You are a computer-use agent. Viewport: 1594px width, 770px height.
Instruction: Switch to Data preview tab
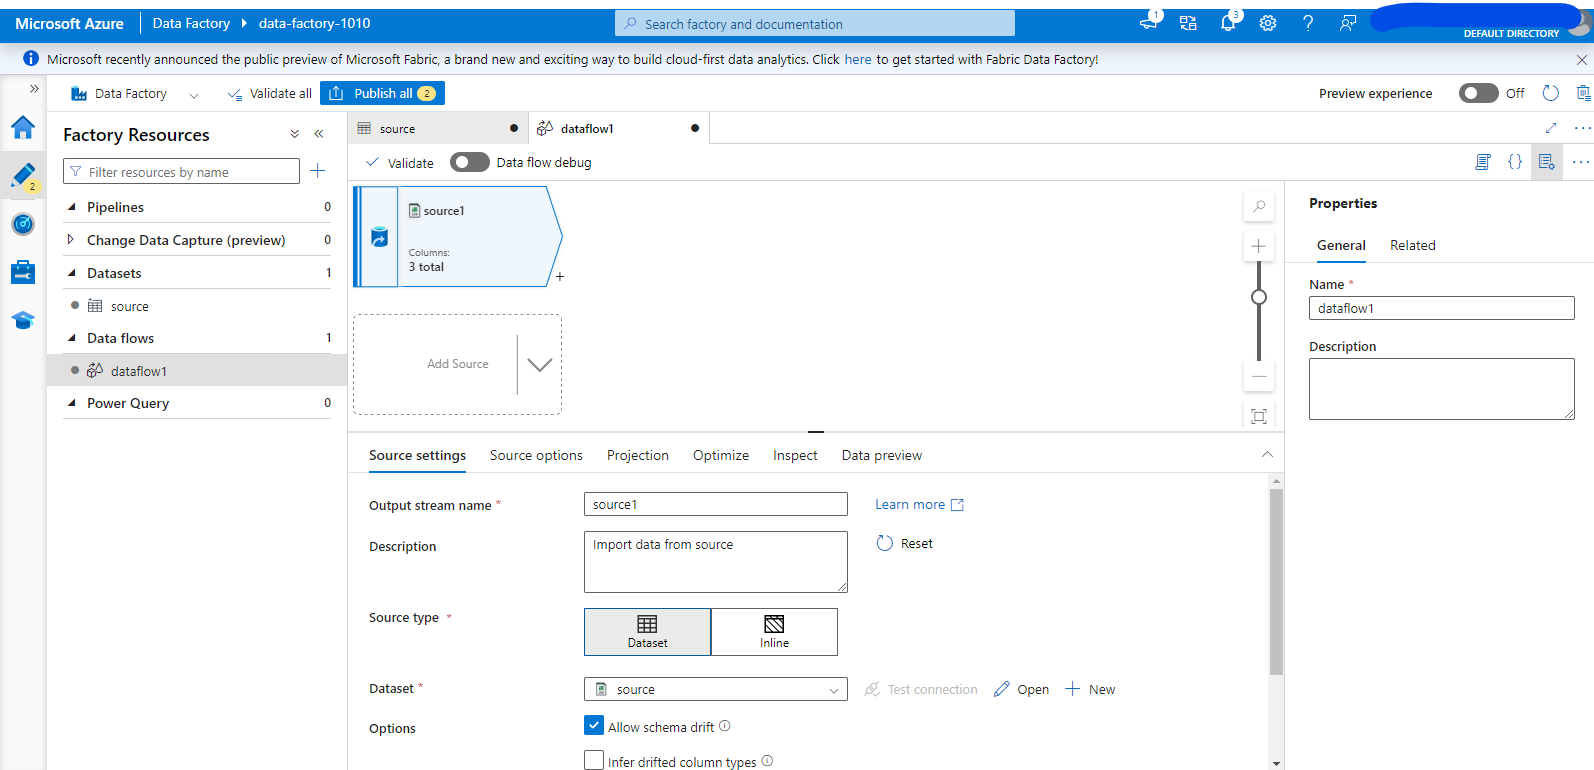(x=882, y=455)
